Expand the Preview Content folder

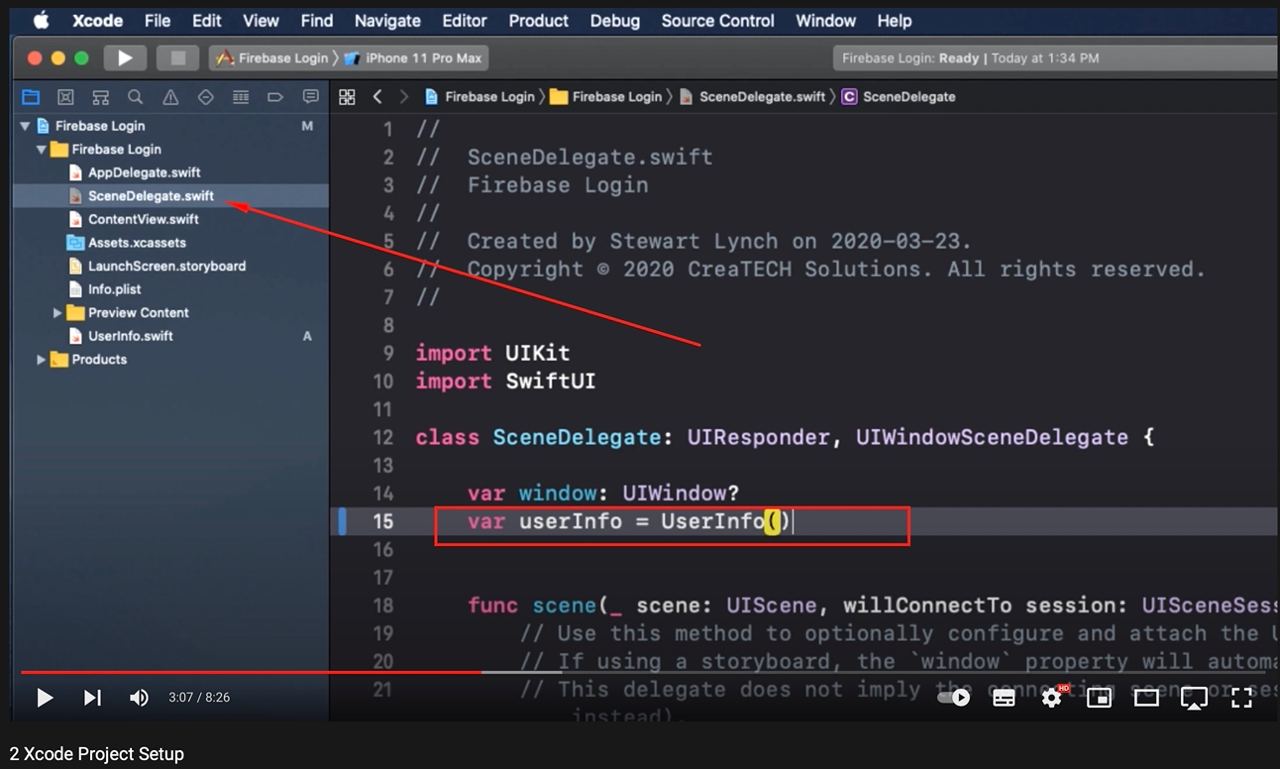coord(58,313)
